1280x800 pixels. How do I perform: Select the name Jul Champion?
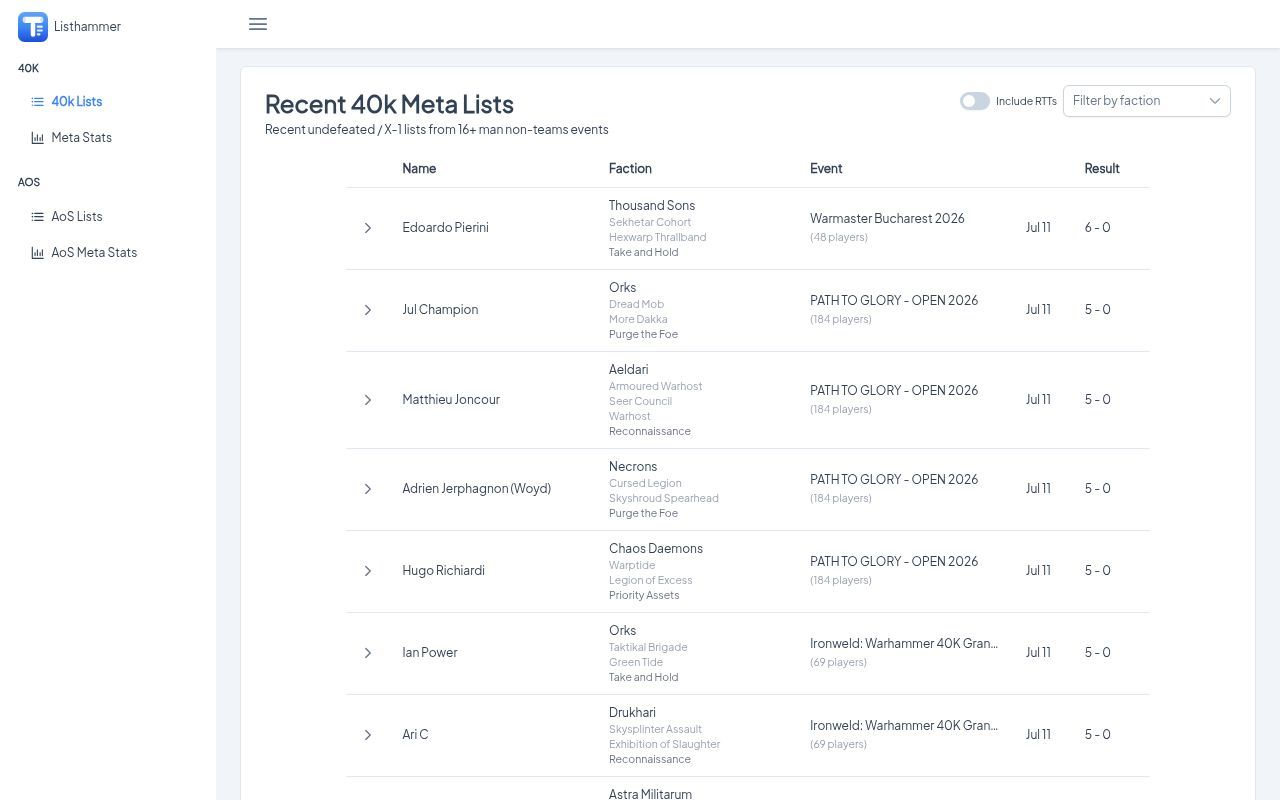(440, 309)
